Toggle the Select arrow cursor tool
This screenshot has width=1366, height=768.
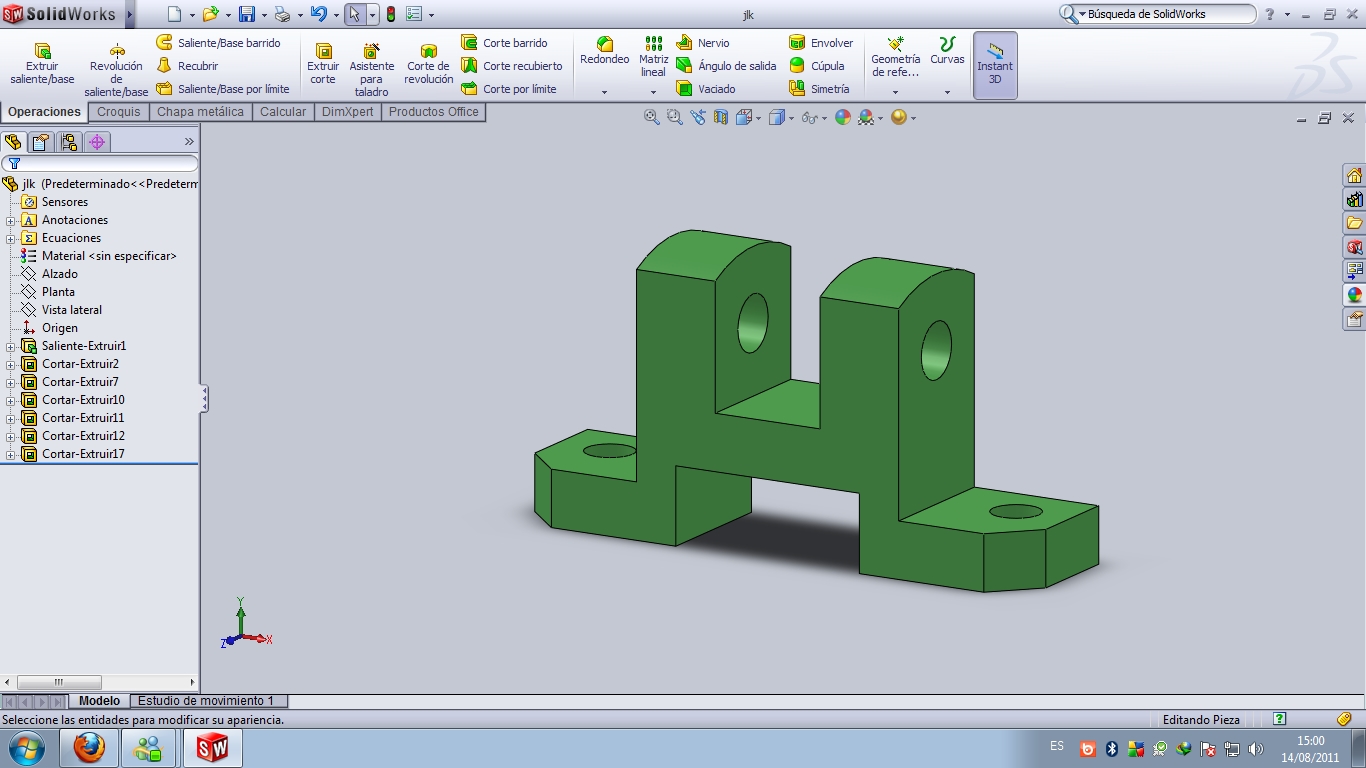point(355,14)
